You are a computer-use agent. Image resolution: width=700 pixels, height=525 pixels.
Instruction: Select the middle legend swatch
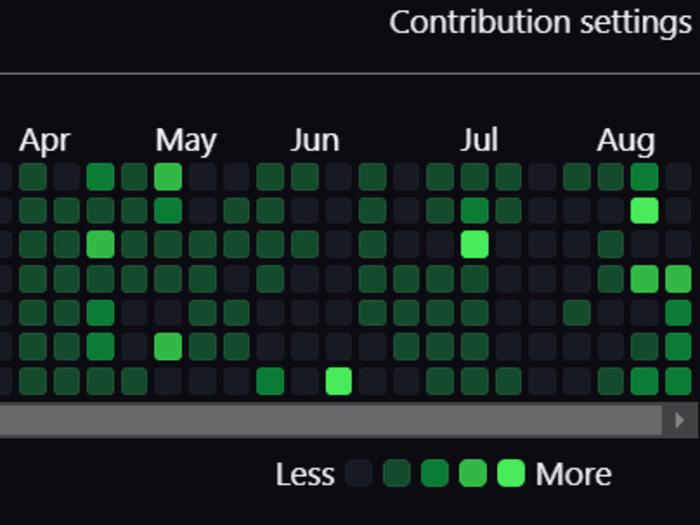coord(435,473)
